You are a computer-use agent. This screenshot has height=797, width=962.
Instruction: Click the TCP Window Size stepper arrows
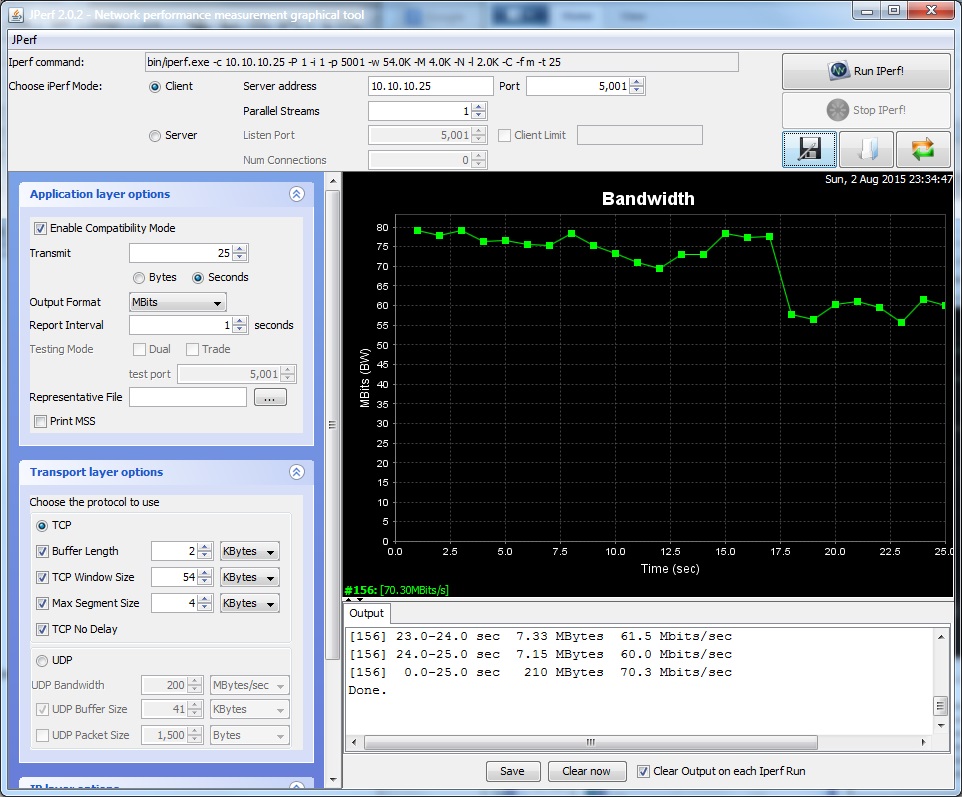(205, 577)
